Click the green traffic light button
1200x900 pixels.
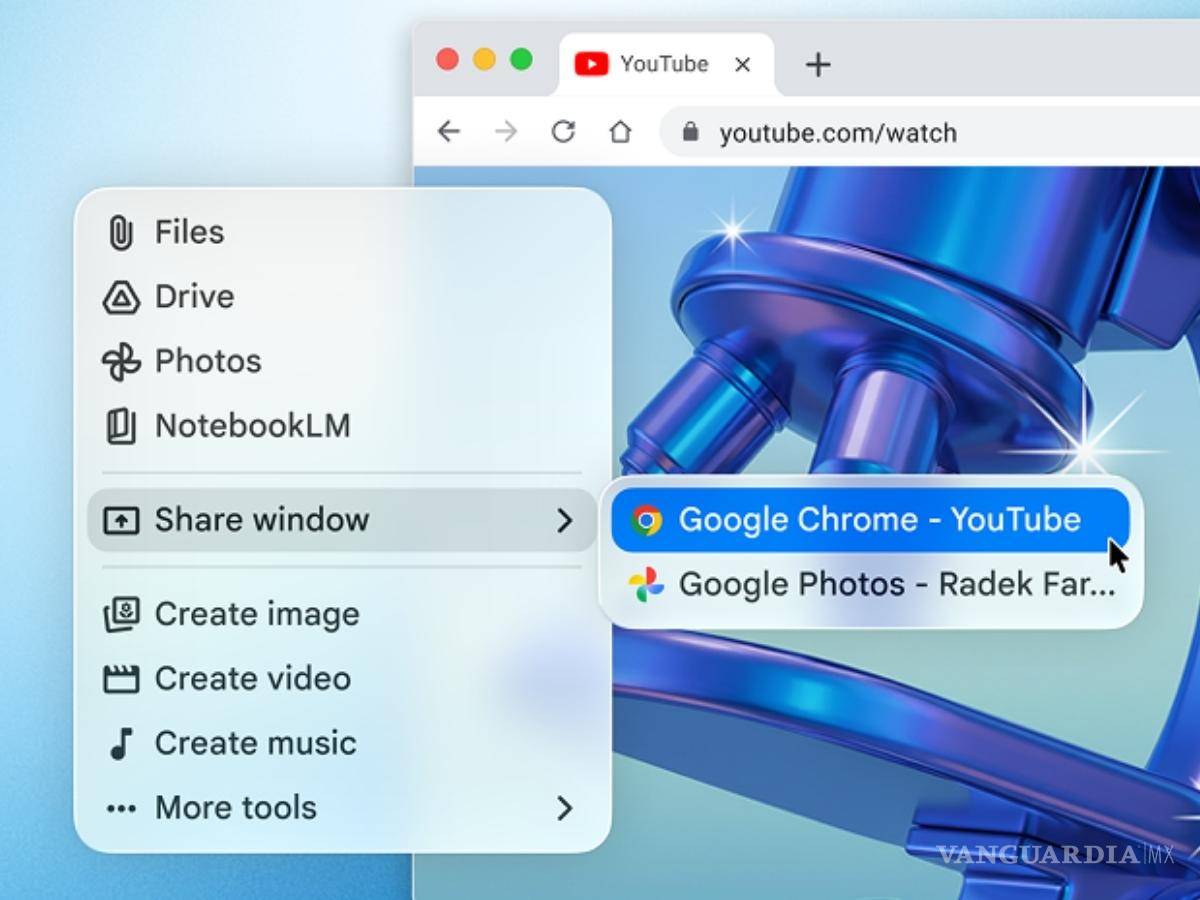pos(520,58)
